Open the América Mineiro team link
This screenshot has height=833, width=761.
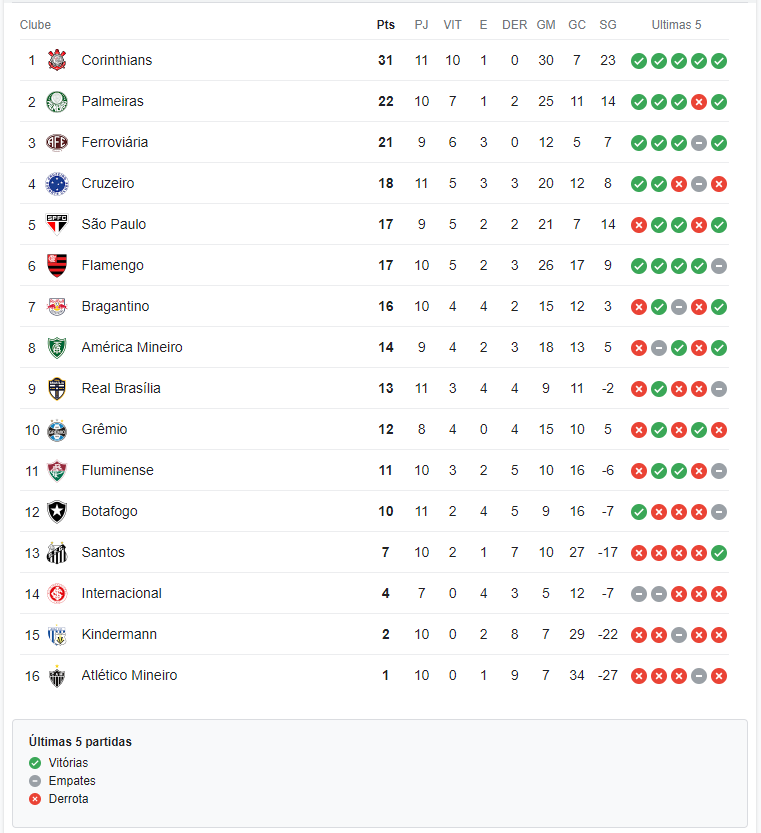click(132, 347)
